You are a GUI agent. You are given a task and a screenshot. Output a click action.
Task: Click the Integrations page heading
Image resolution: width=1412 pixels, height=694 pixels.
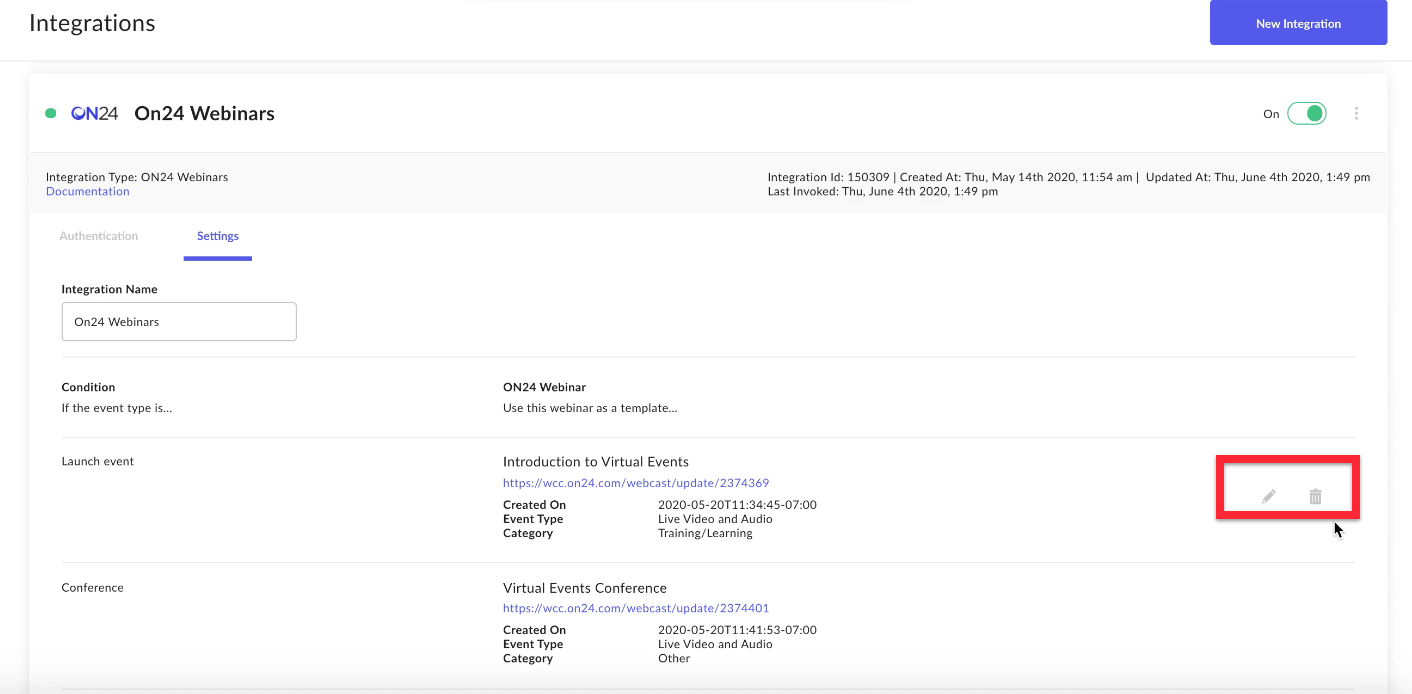click(92, 23)
